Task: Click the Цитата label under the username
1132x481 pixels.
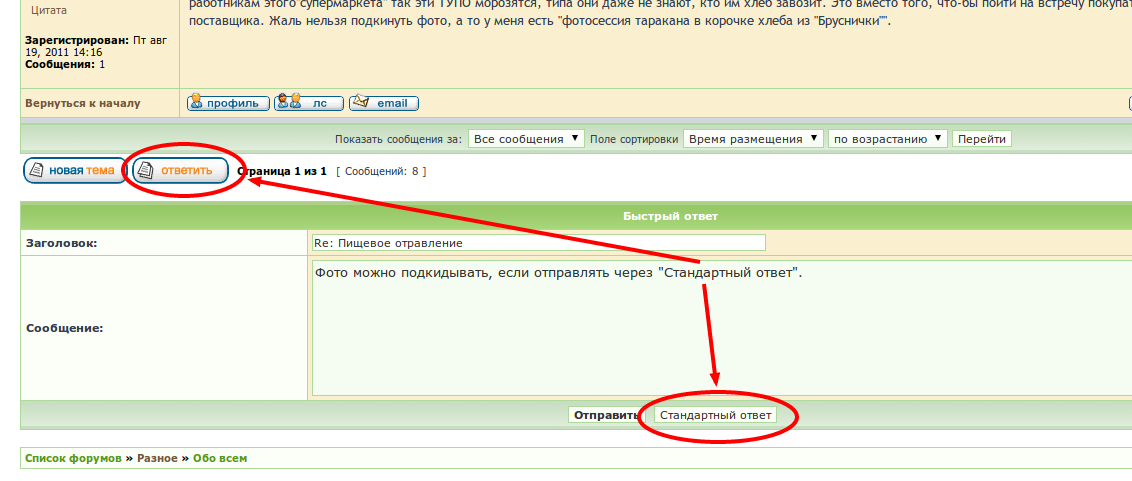Action: tap(50, 10)
